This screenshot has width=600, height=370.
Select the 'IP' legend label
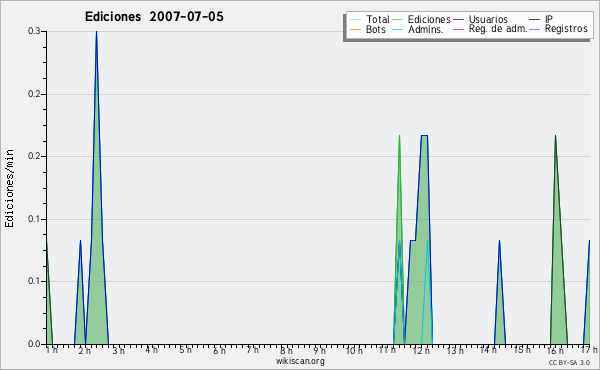tap(549, 19)
